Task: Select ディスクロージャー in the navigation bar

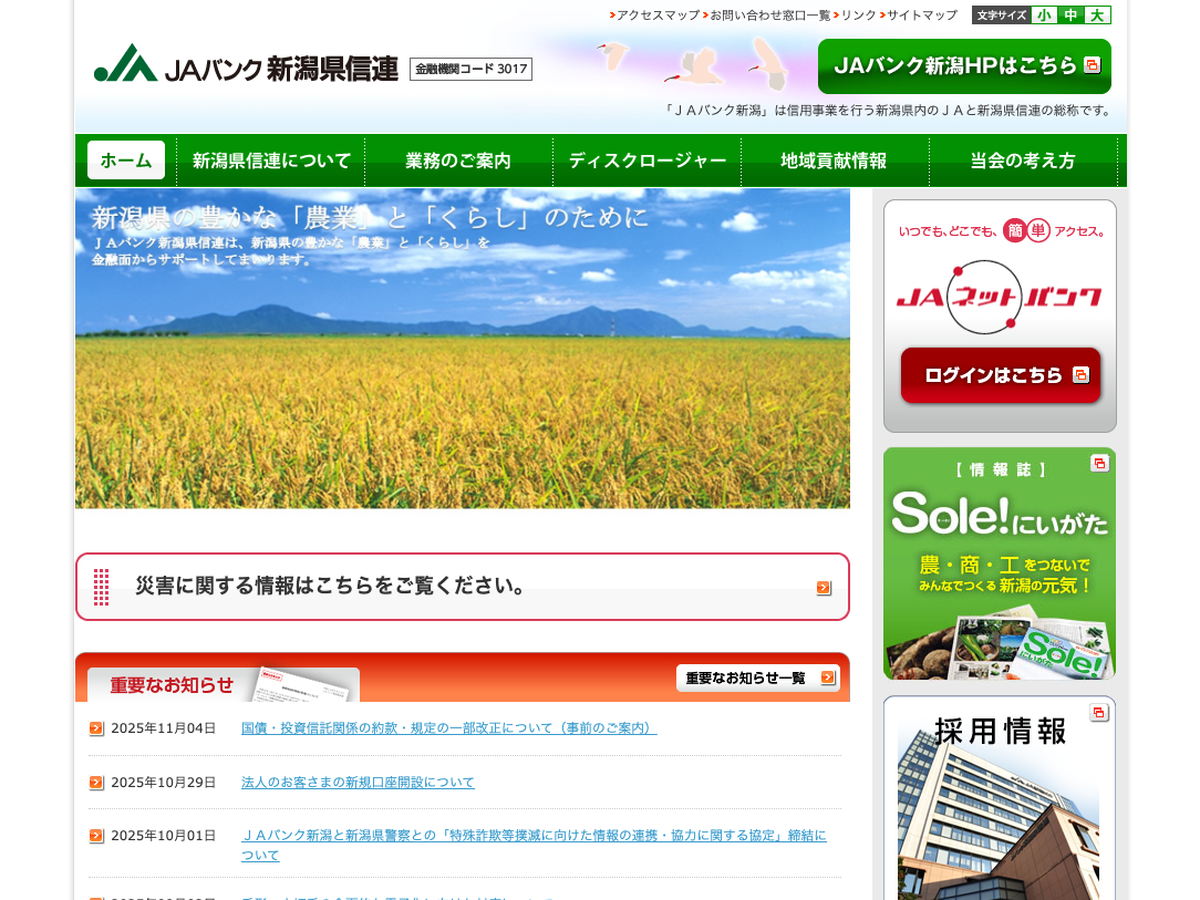Action: pos(647,160)
